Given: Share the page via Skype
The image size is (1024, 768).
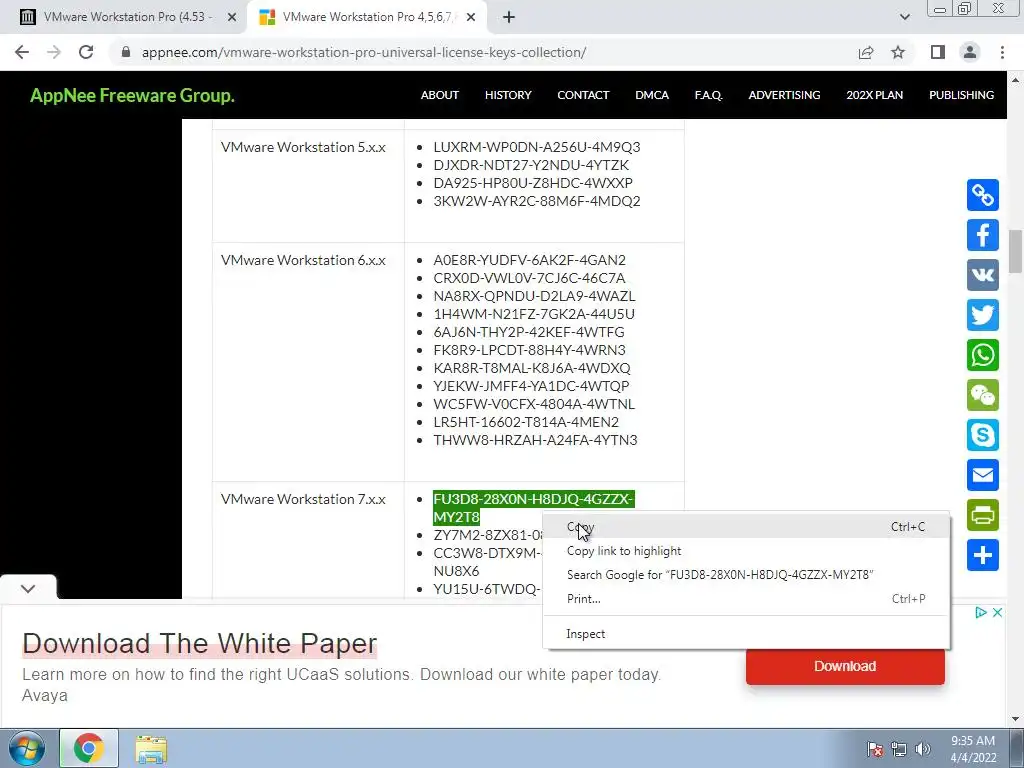Looking at the screenshot, I should pos(983,435).
